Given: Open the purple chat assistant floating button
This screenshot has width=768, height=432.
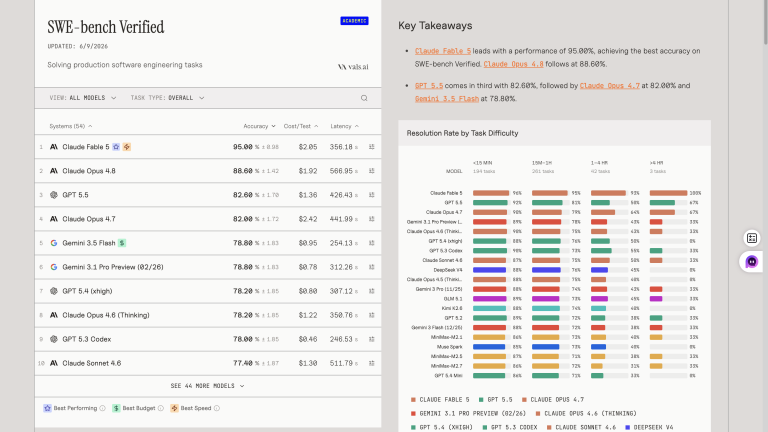Looking at the screenshot, I should 751,262.
